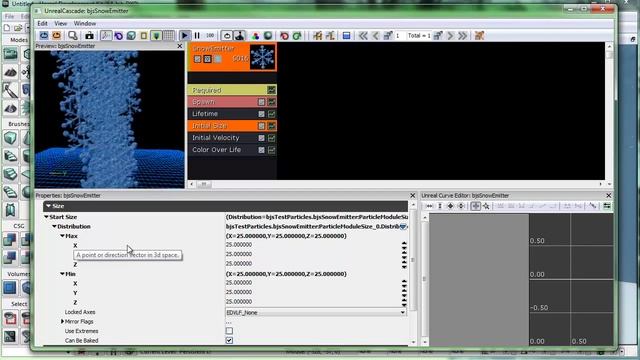The height and width of the screenshot is (360, 640).
Task: Click Fit Vertically icon in Curve Editor
Action: [440, 206]
